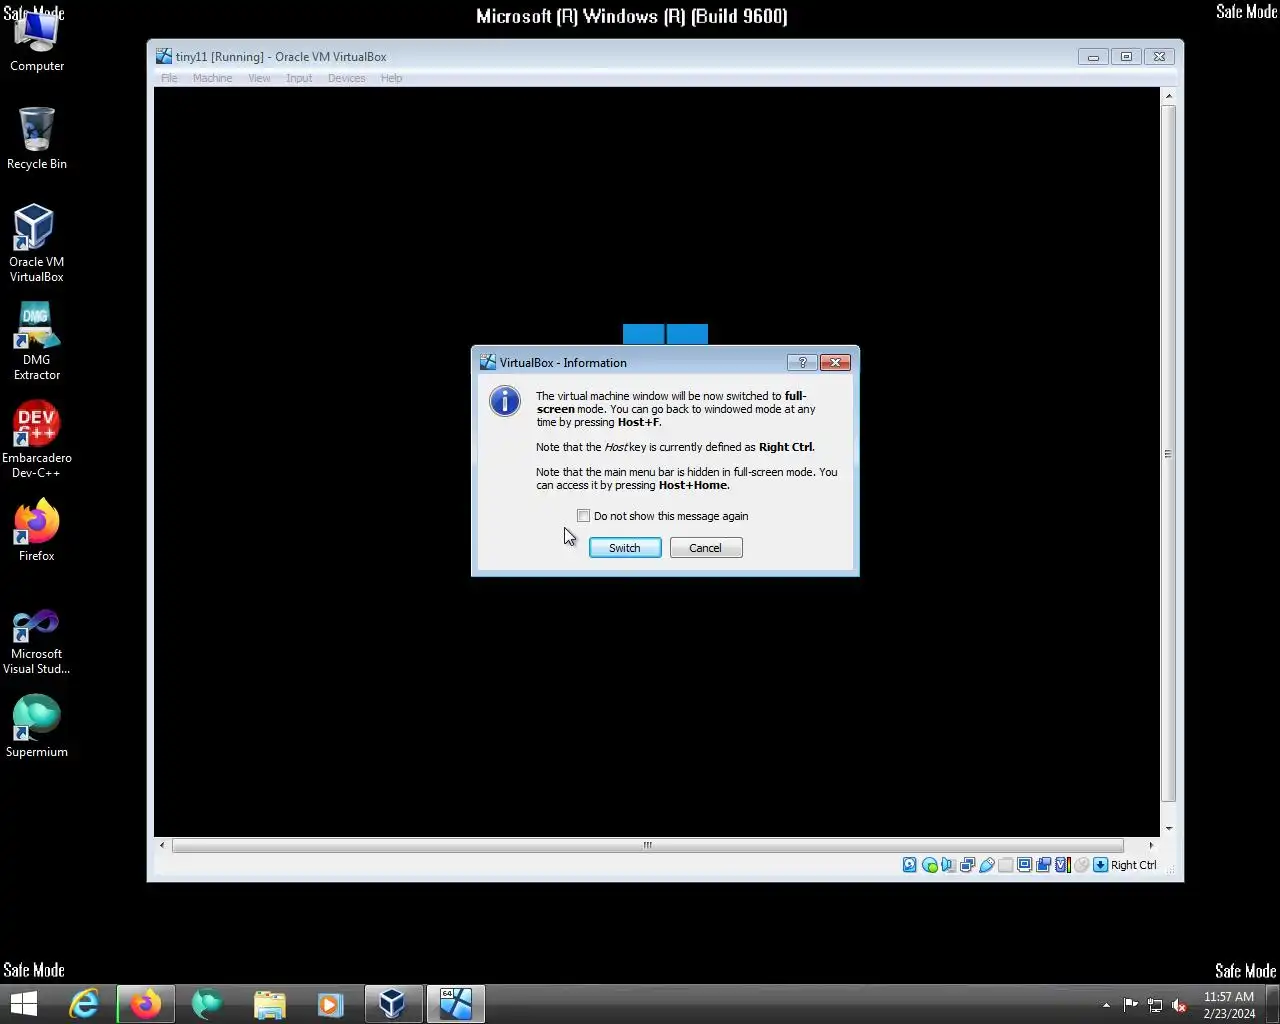Open the Windows Start button
1280x1024 pixels.
click(x=23, y=1003)
